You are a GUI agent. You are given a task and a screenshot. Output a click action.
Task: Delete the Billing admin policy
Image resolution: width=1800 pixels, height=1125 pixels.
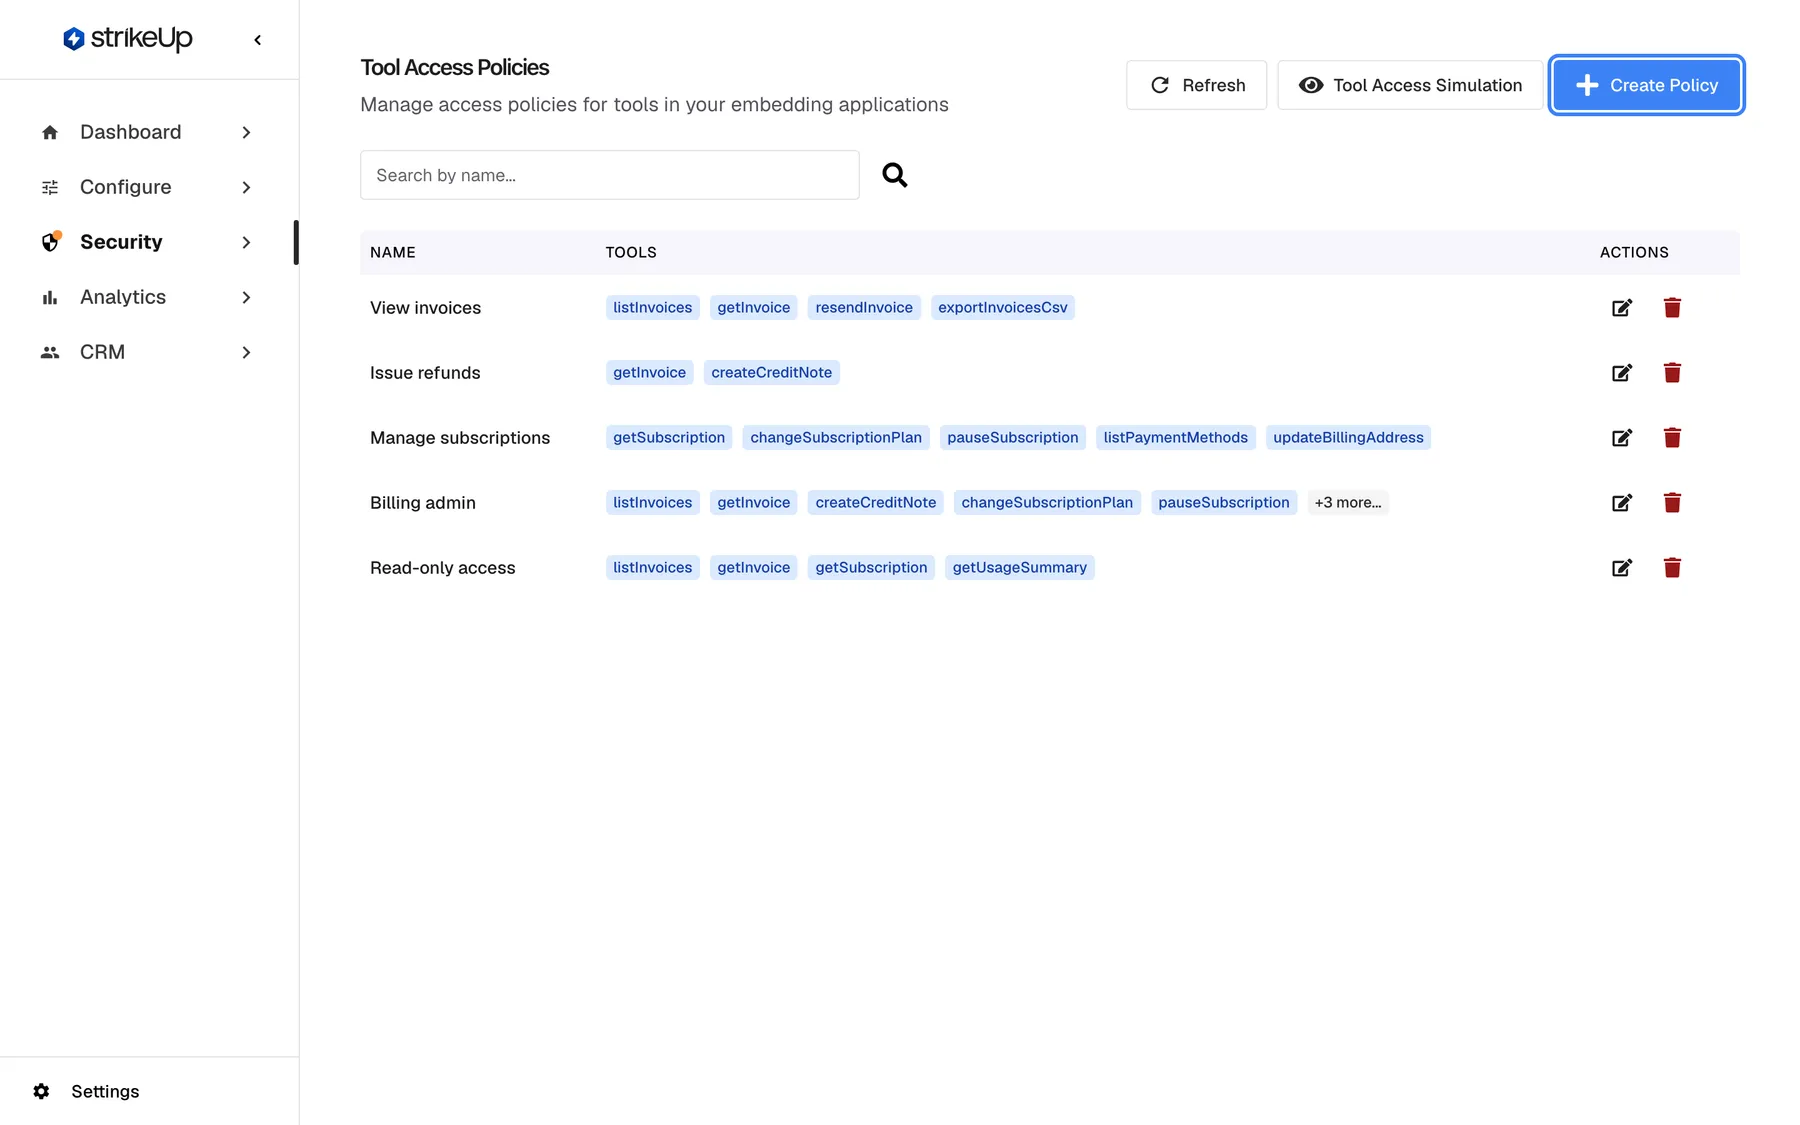(x=1672, y=503)
